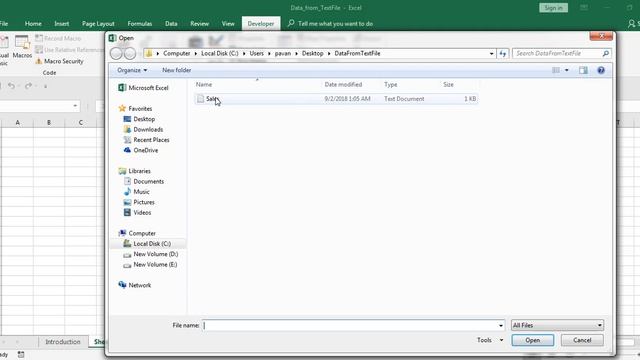Viewport: 640px width, 360px height.
Task: Undo with the quick access undo arrow
Action: (11, 86)
